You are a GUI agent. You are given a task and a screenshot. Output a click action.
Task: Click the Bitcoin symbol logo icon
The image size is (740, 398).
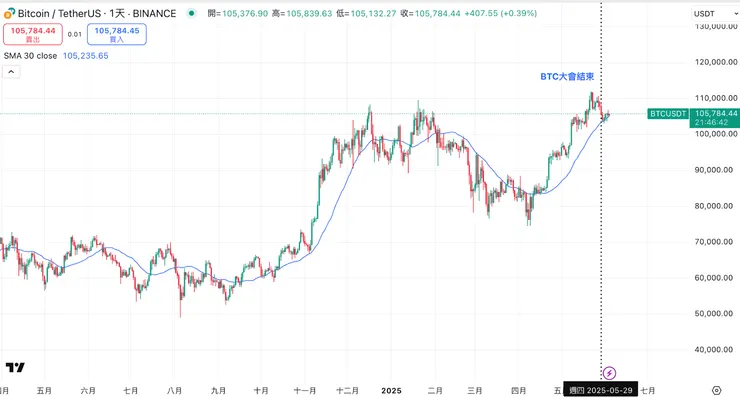coord(9,13)
